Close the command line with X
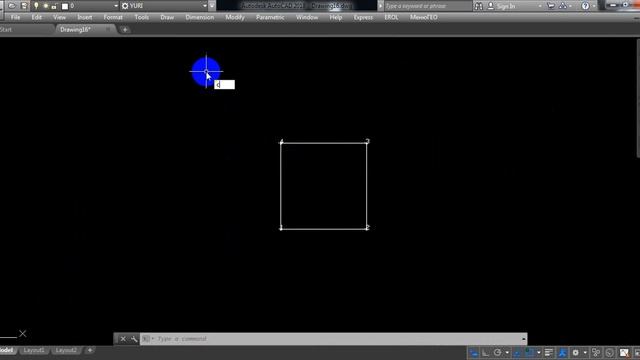Viewport: 640px width, 360px height. point(123,339)
